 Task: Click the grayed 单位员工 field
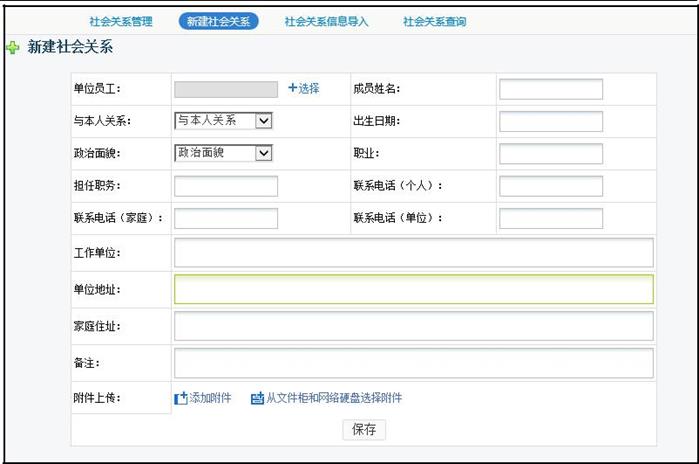click(226, 89)
